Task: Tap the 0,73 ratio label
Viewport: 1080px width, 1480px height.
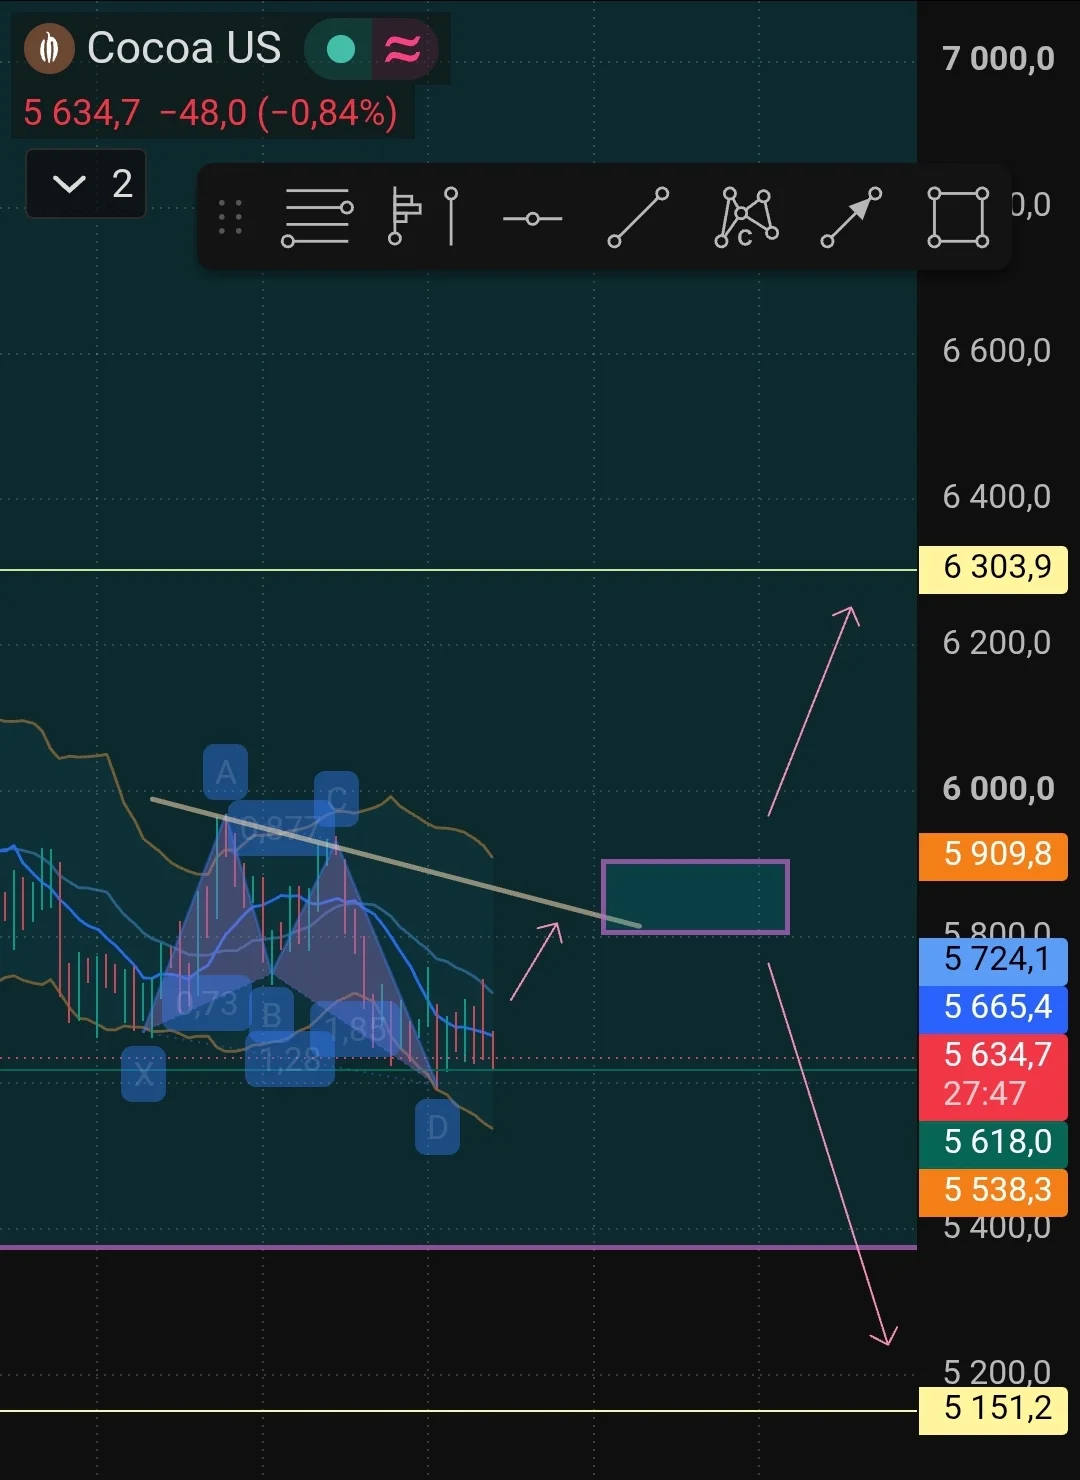Action: [x=206, y=1003]
